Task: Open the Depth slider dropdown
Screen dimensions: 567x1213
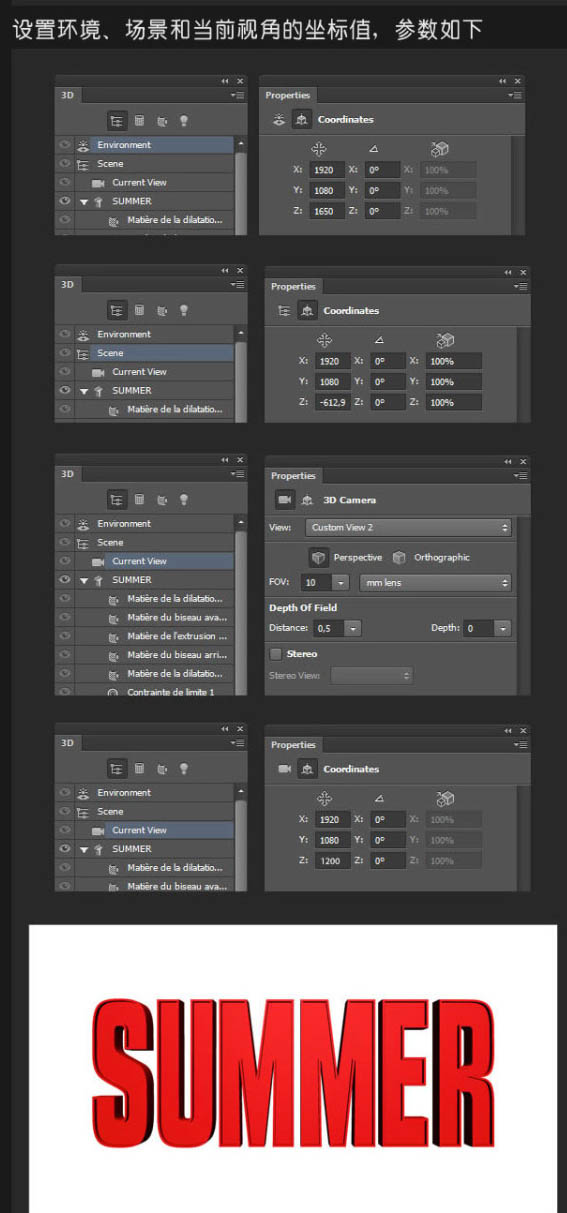Action: pos(502,628)
